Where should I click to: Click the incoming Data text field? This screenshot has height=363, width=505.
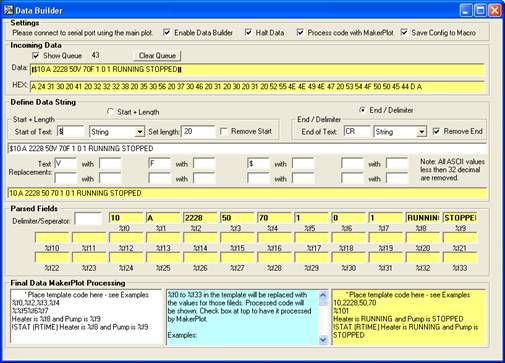pyautogui.click(x=257, y=70)
